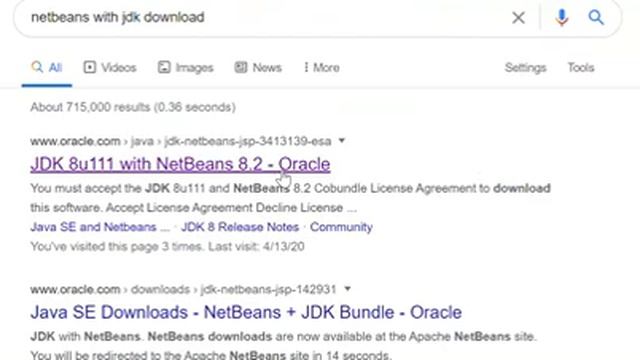
Task: Click 'You've visited this page 3 times' text
Action: (167, 247)
